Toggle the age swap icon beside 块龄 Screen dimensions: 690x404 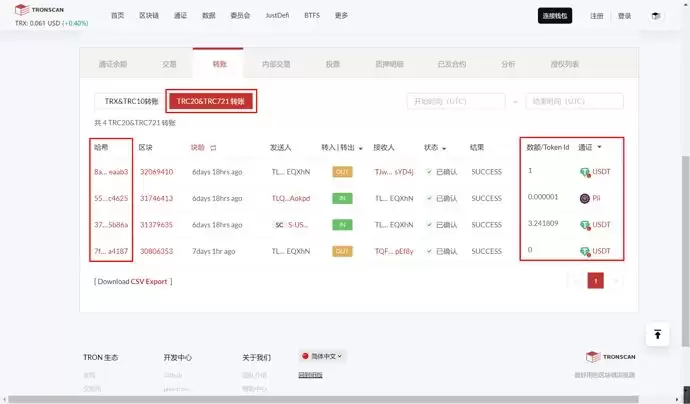pos(213,148)
